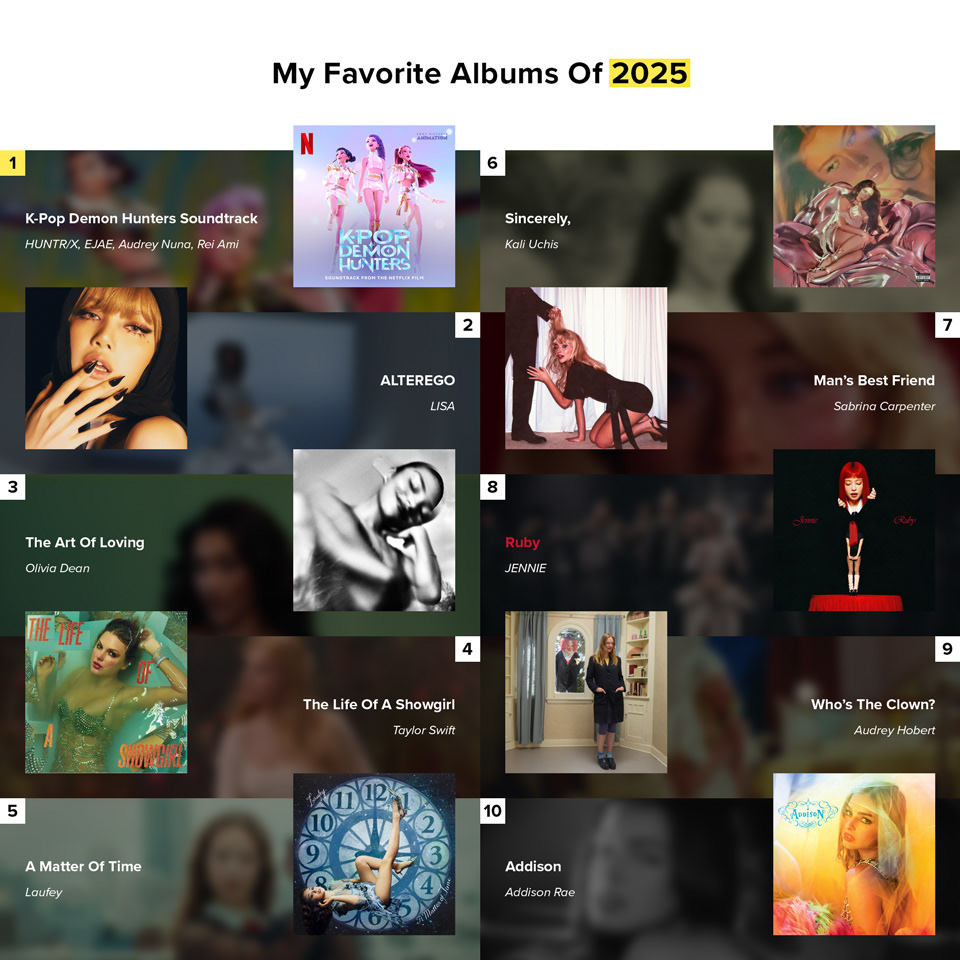Click the LISA ALTEREGO album cover
The width and height of the screenshot is (960, 960).
coord(106,368)
